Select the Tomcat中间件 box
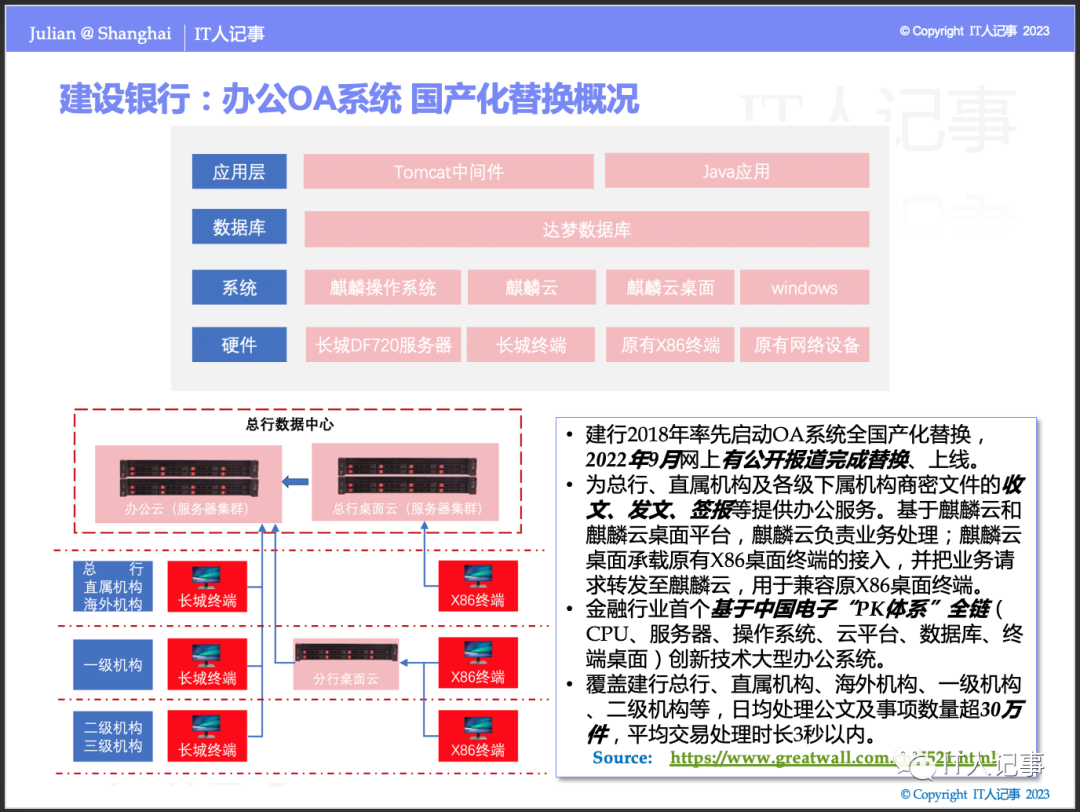This screenshot has width=1080, height=812. click(448, 171)
